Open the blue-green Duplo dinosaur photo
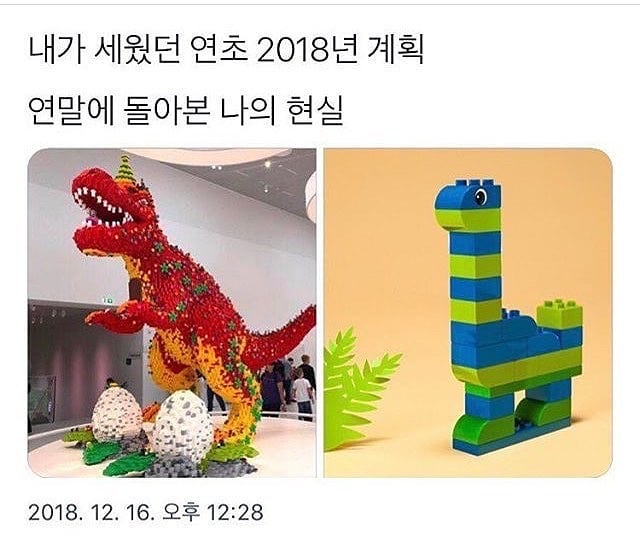The image size is (640, 553). pos(468,313)
